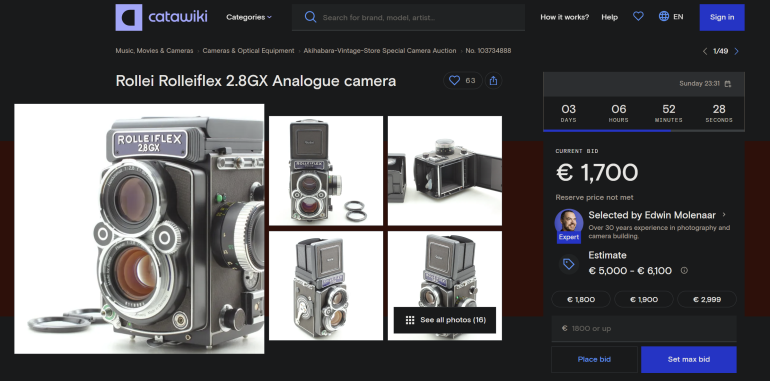Open angled camera thumbnail with crank side
Viewport: 770px width, 381px height.
326,286
